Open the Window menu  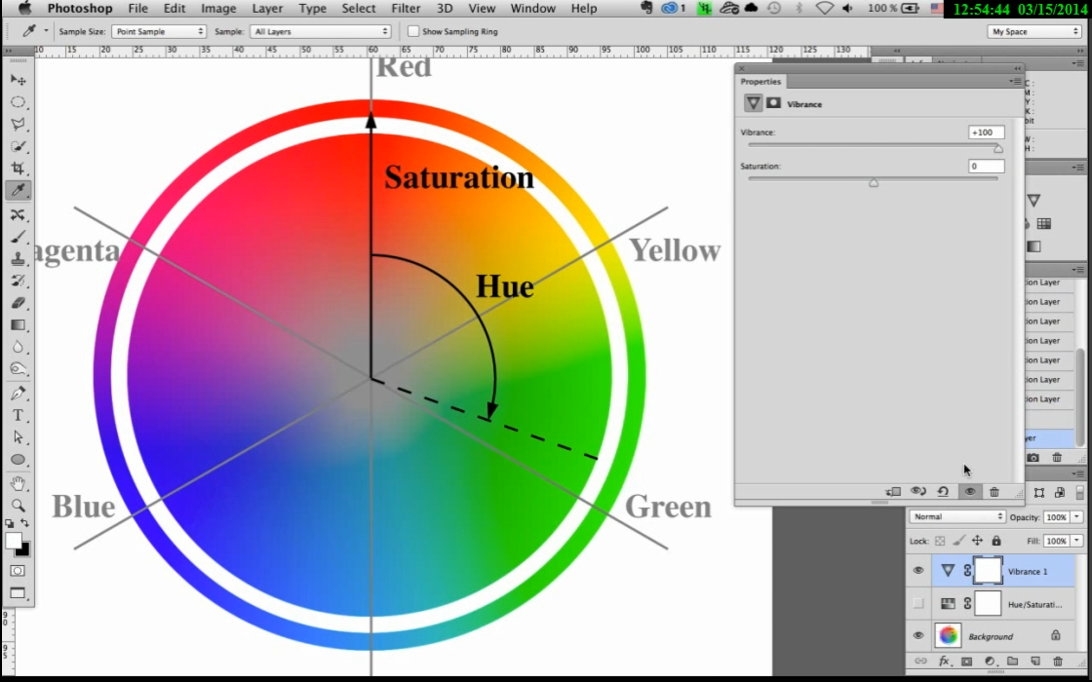pos(533,8)
